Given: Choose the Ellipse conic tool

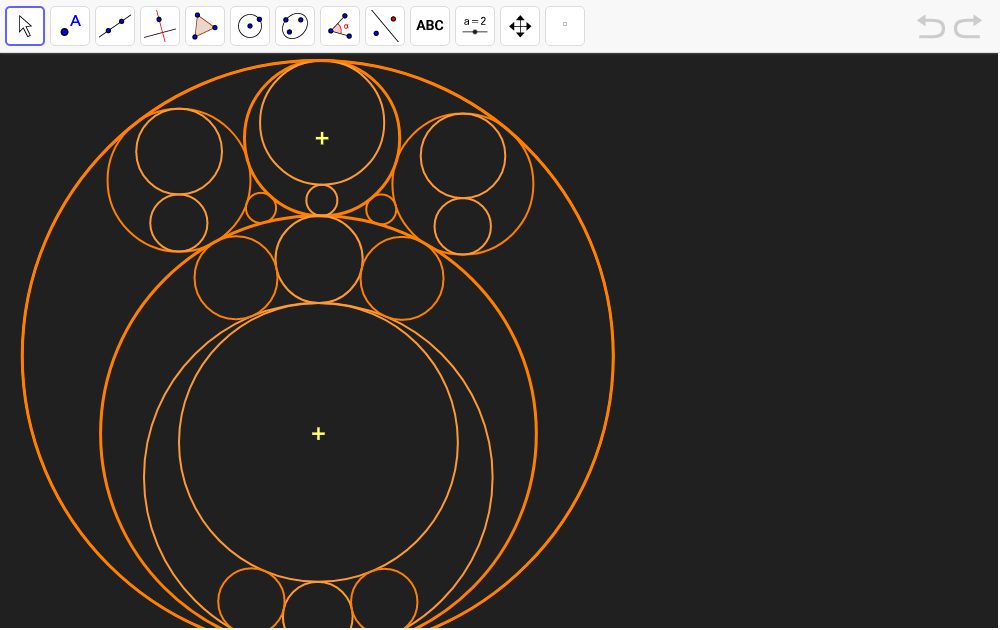Looking at the screenshot, I should 295,26.
